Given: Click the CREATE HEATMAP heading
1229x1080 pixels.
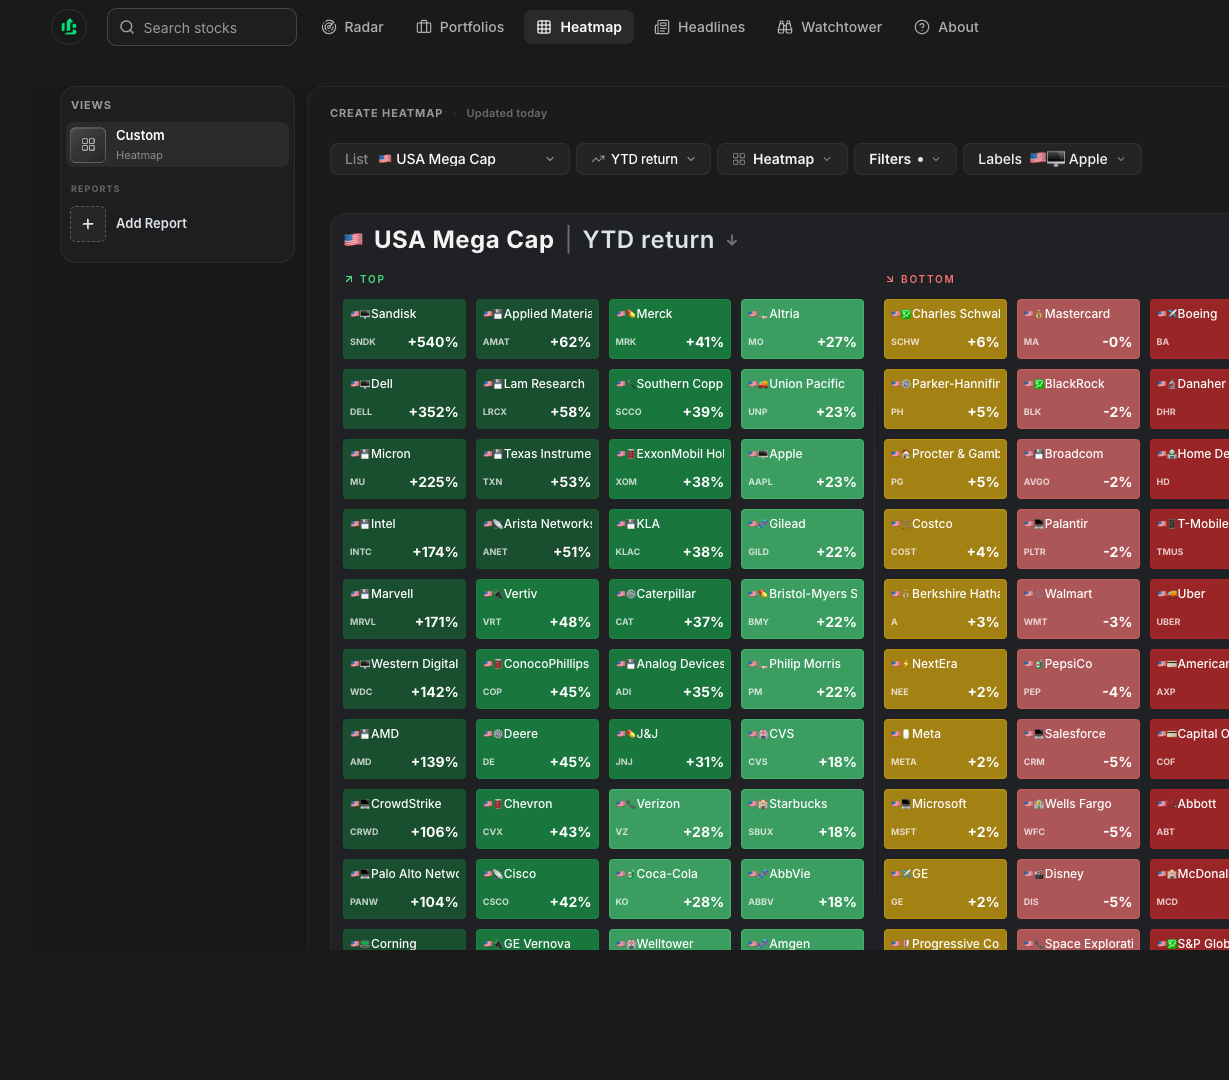Looking at the screenshot, I should (x=386, y=113).
